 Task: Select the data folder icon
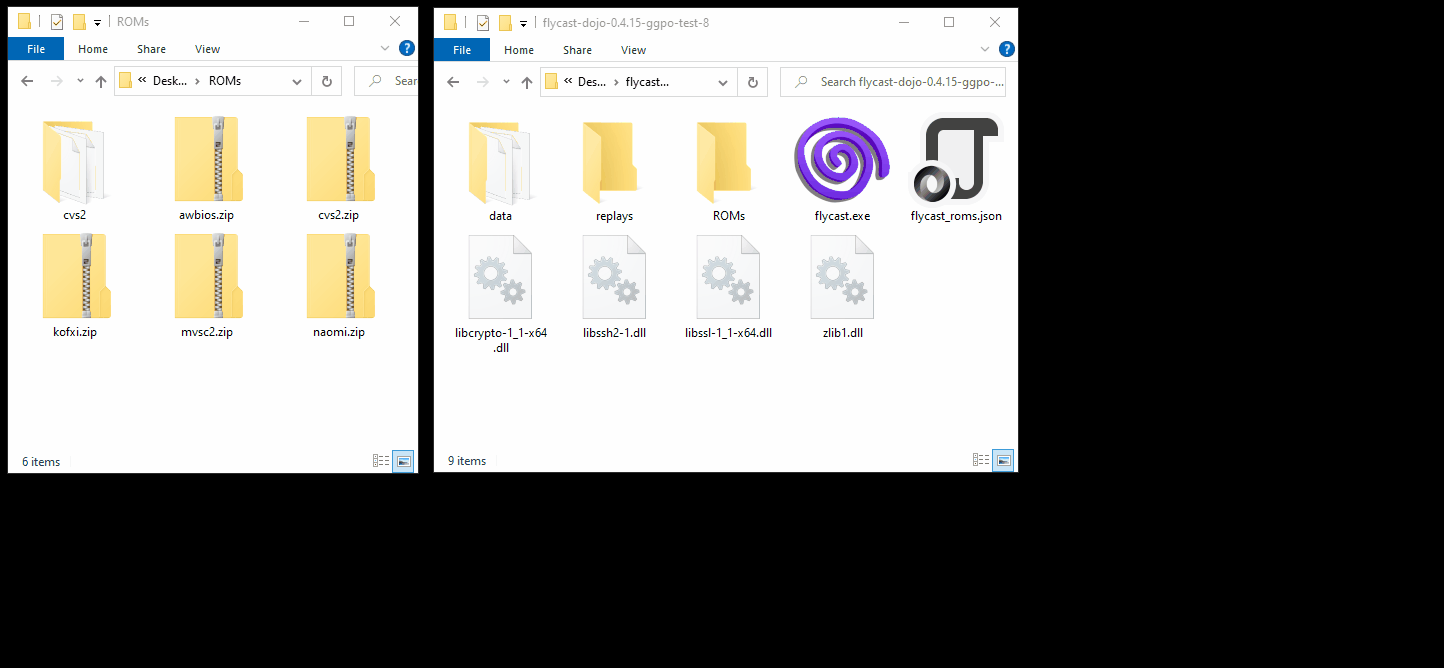(x=500, y=162)
